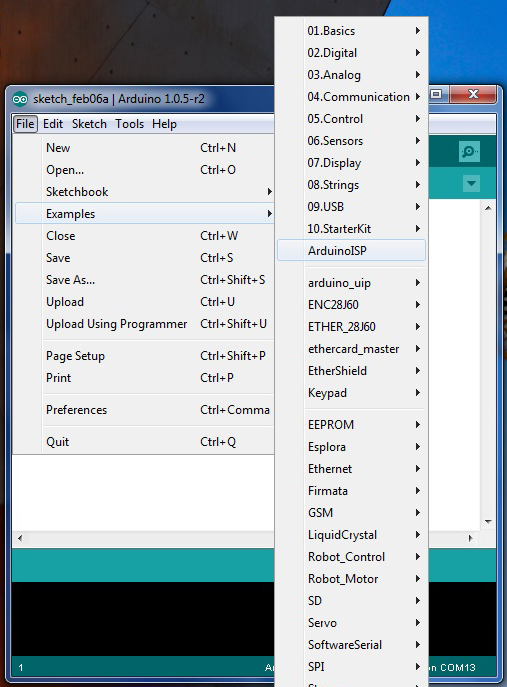Maximize the Arduino window

point(436,94)
